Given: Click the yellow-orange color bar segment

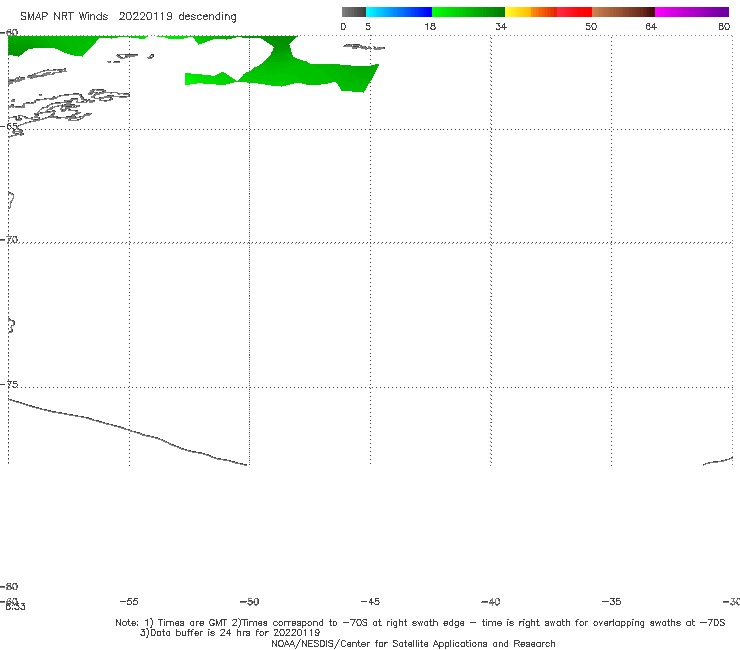Looking at the screenshot, I should [x=531, y=12].
